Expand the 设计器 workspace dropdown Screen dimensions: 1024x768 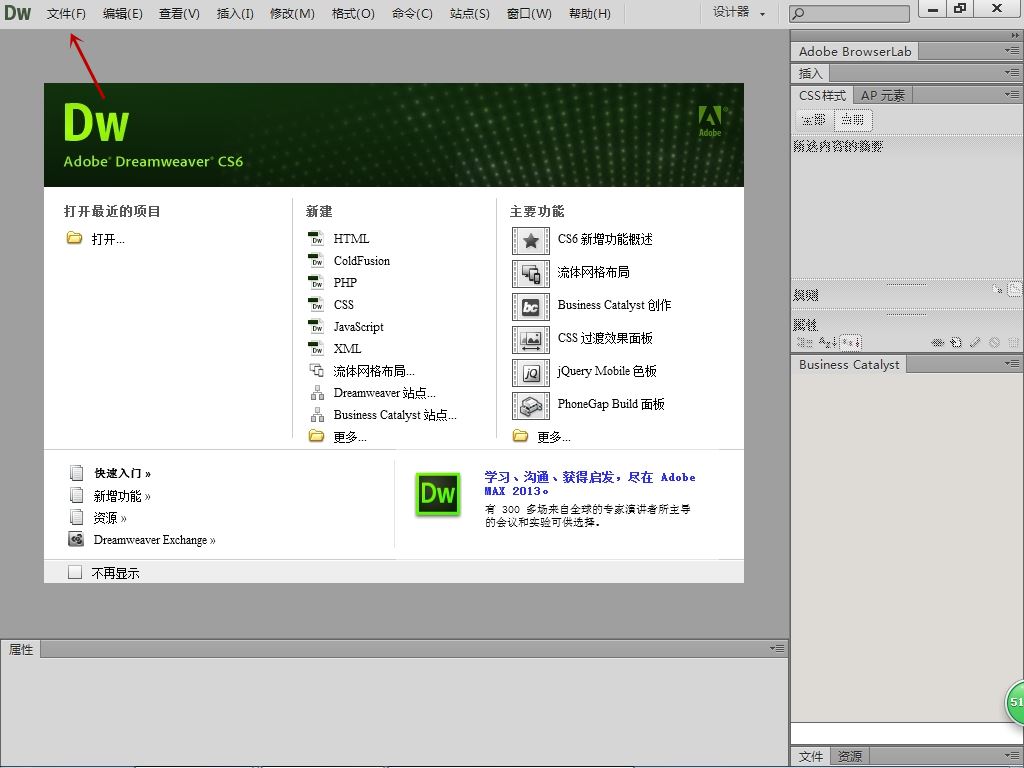(x=739, y=12)
